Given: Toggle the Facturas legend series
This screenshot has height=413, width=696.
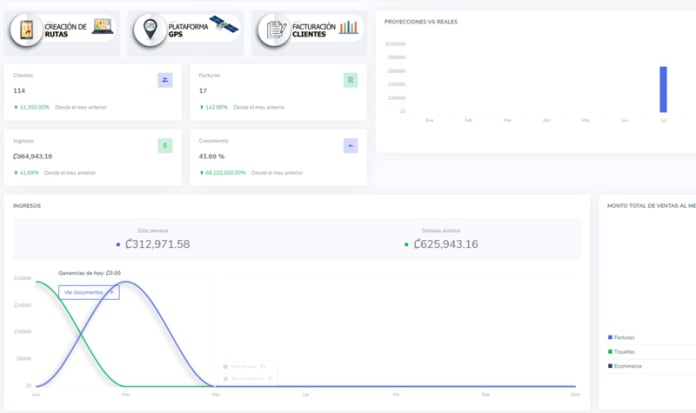Looking at the screenshot, I should [623, 337].
